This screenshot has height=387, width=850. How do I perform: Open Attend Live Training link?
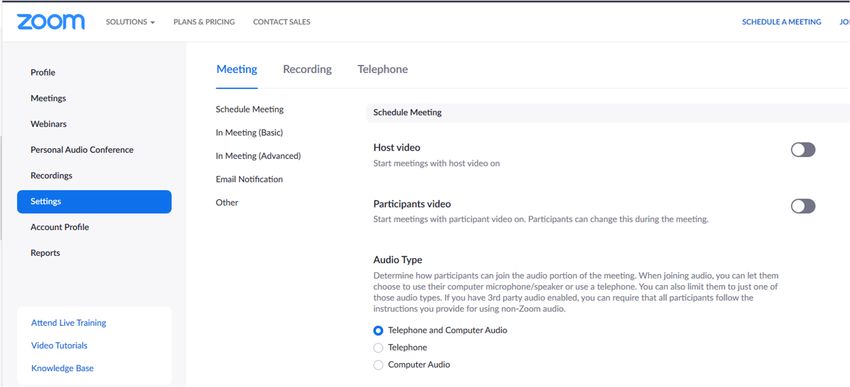point(68,323)
